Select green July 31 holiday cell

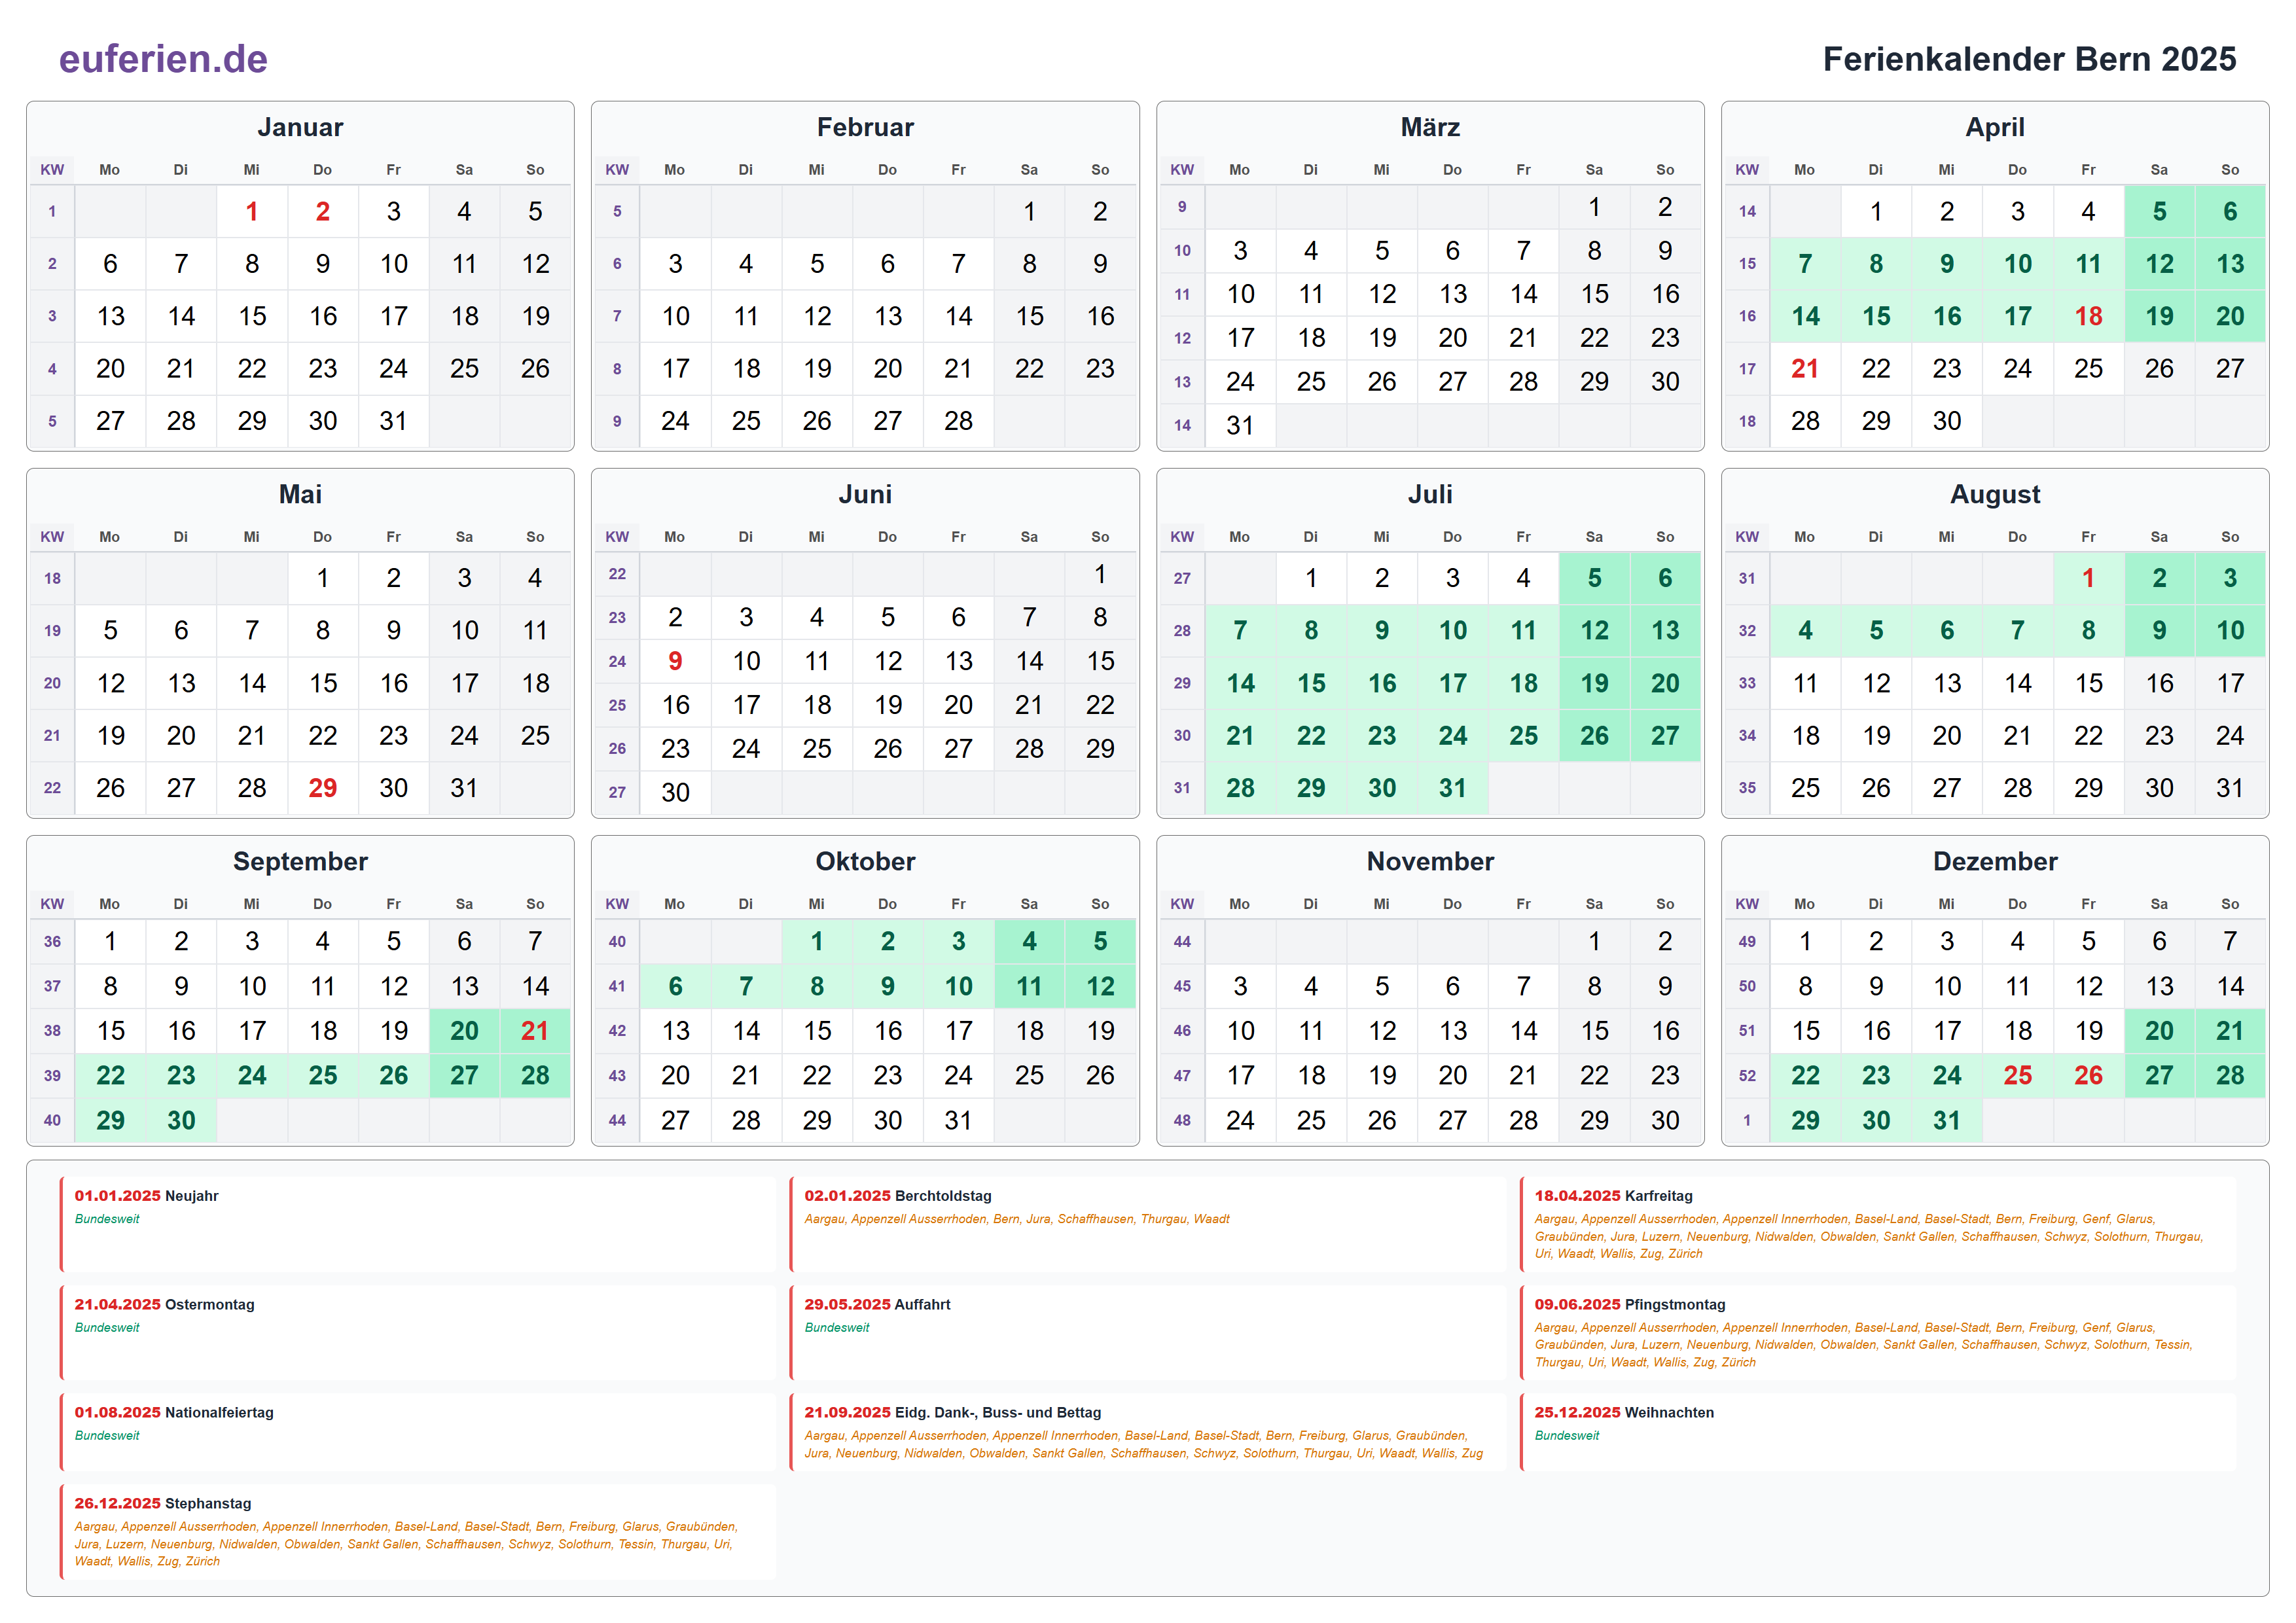[x=1452, y=788]
